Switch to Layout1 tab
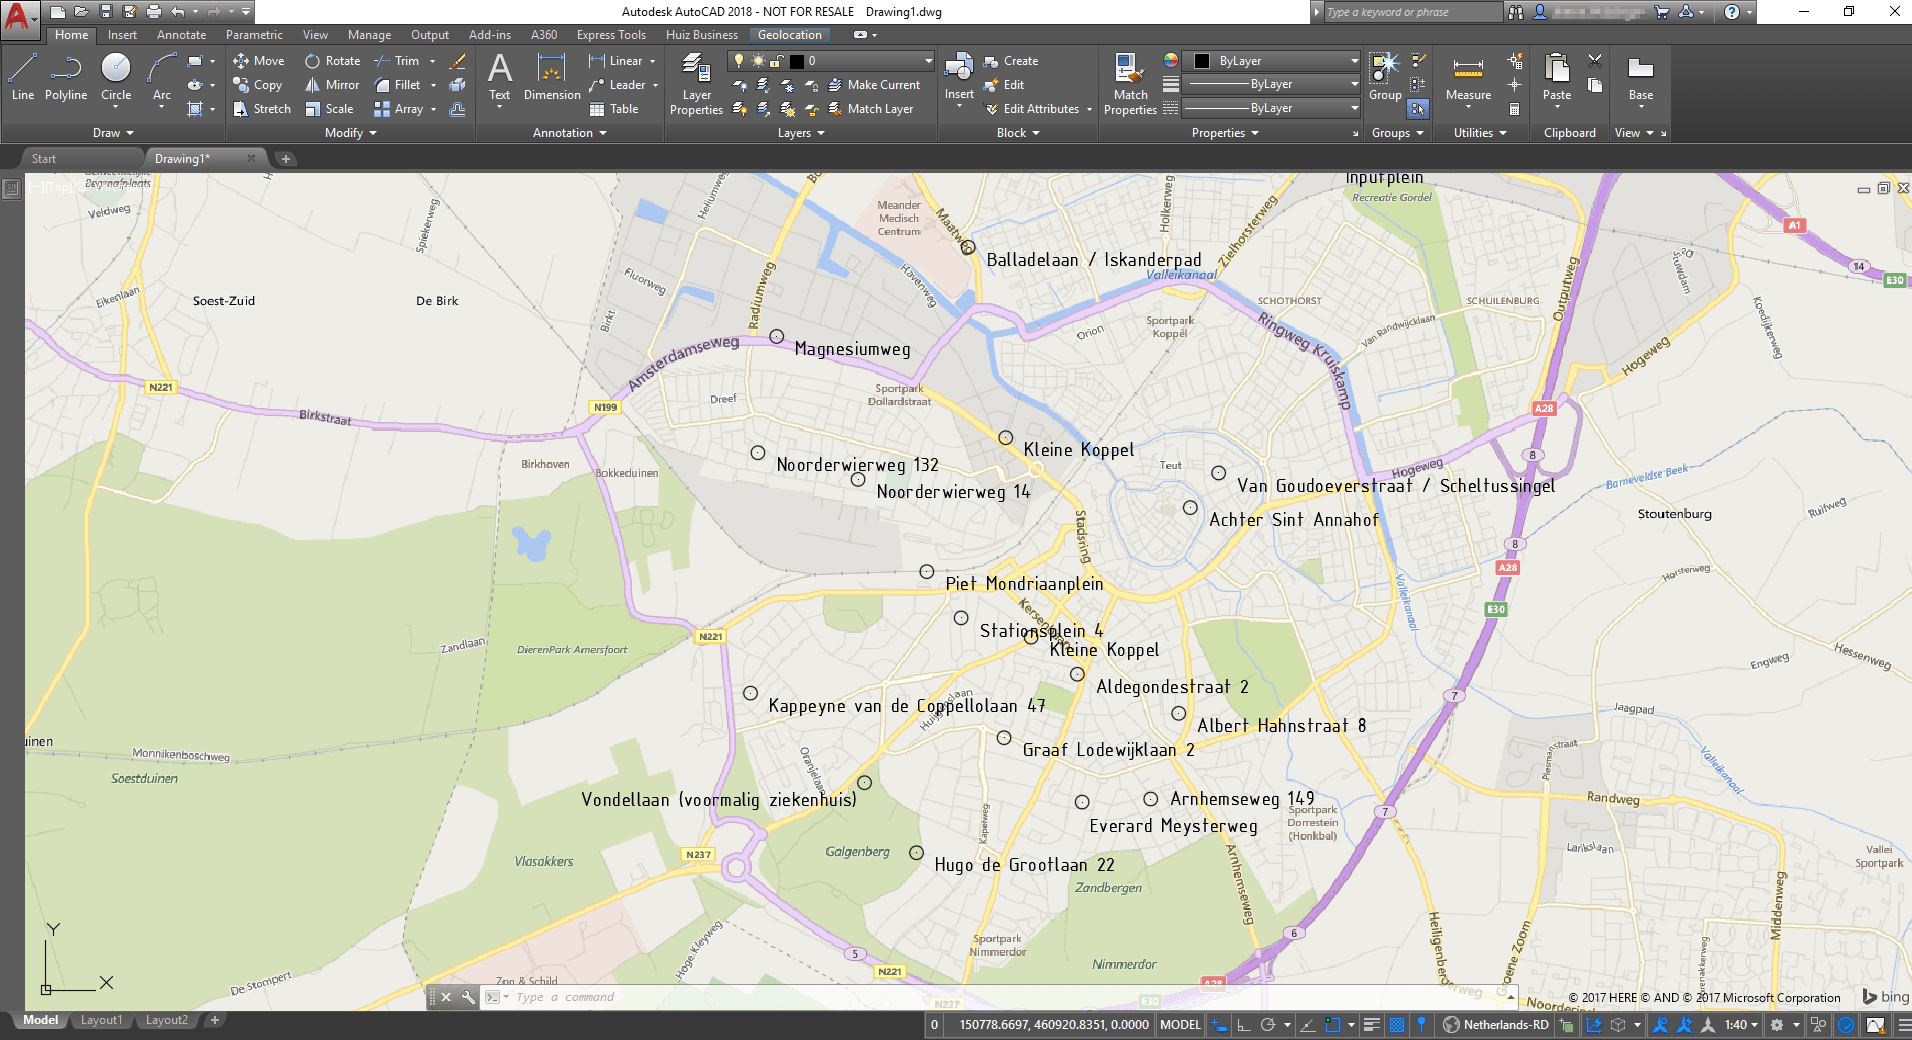The height and width of the screenshot is (1040, 1912). pos(101,1020)
